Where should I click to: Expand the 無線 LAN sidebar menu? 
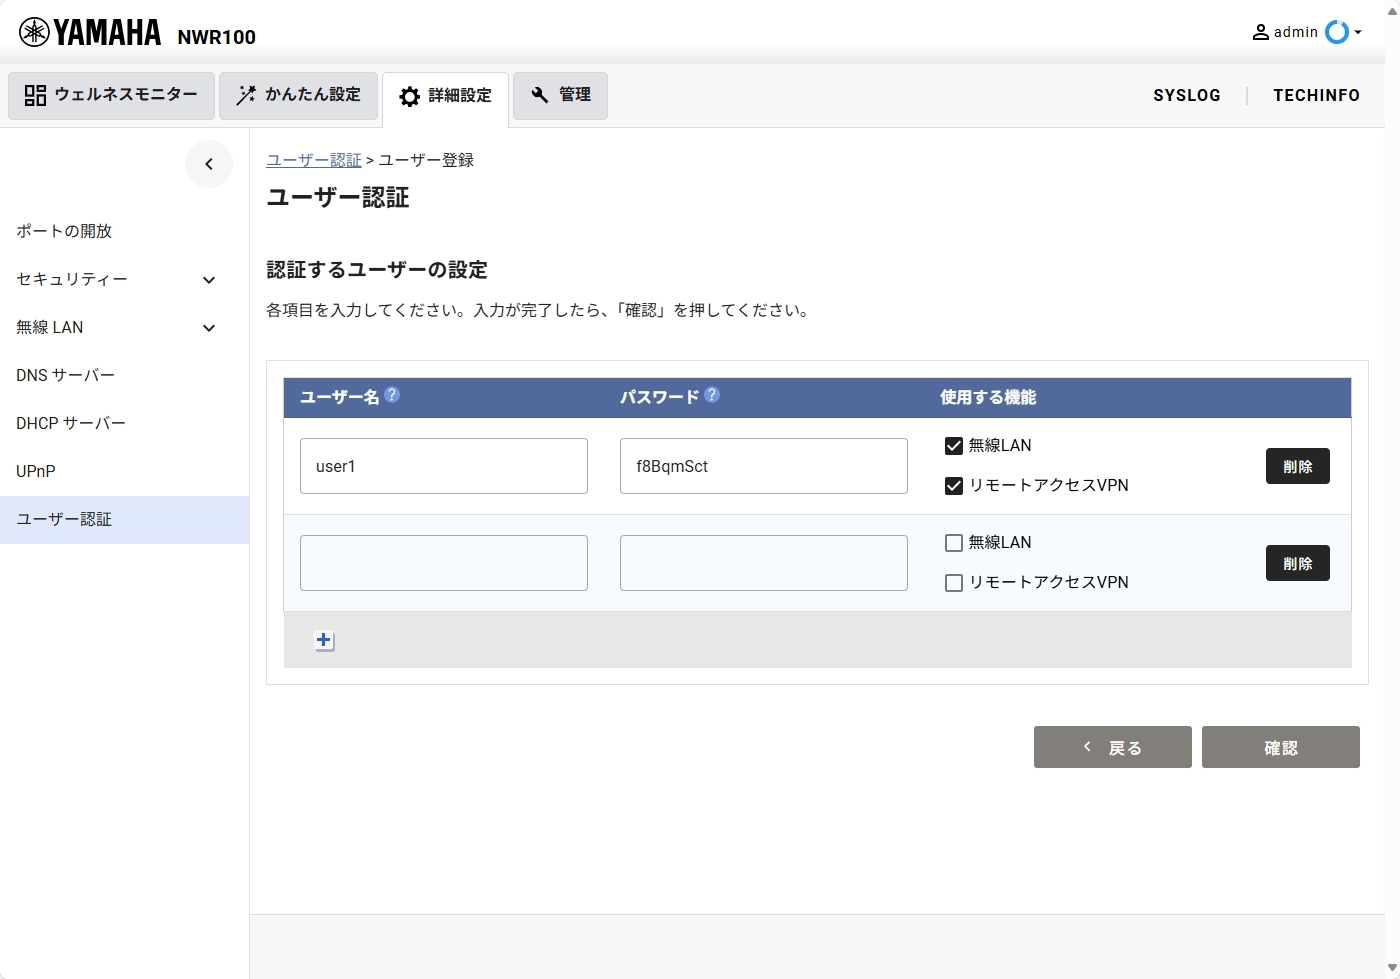coord(209,328)
